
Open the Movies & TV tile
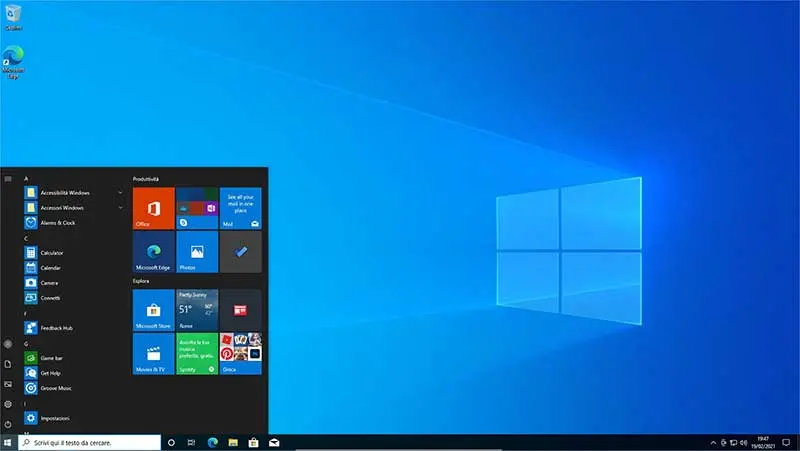click(x=154, y=354)
